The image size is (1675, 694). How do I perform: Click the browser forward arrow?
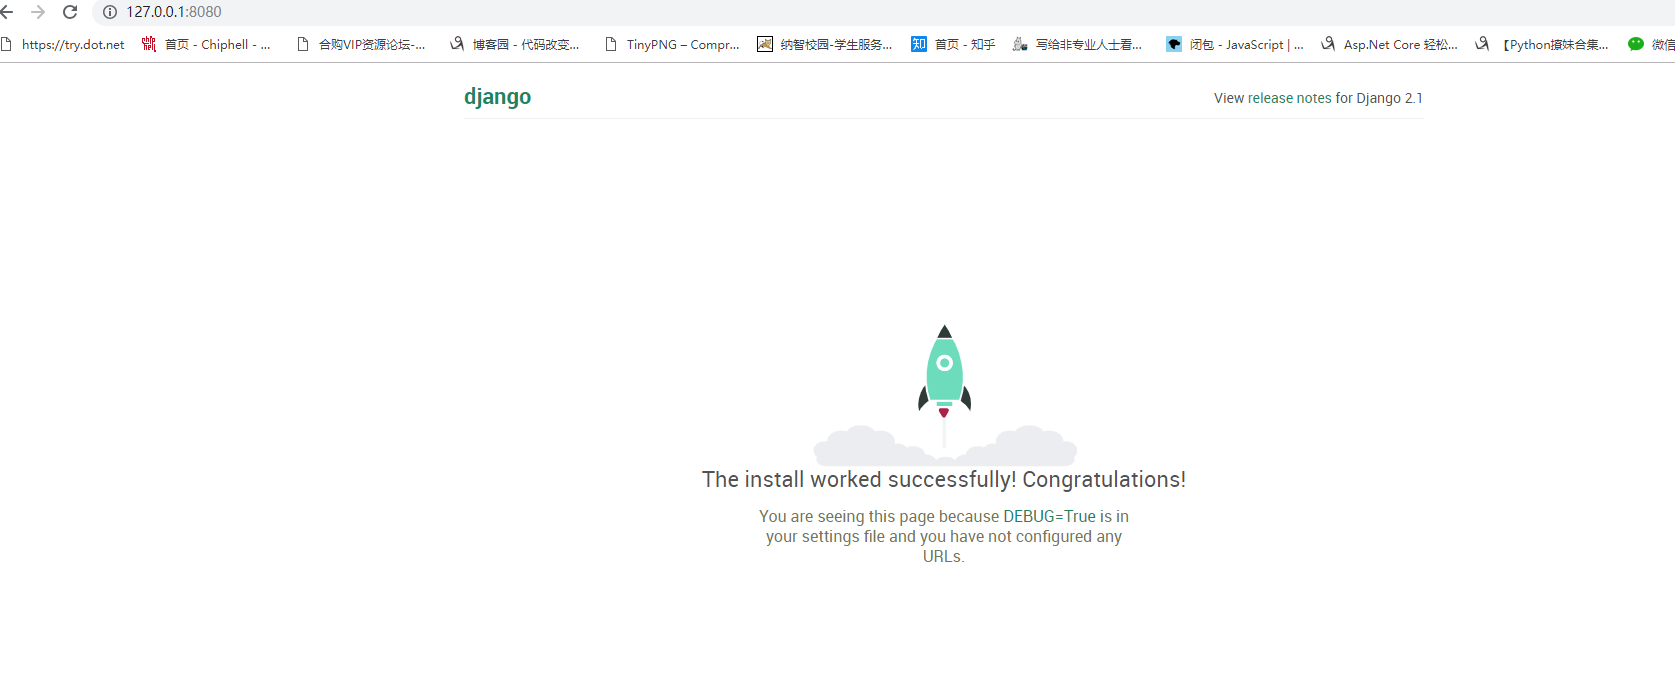click(x=38, y=12)
